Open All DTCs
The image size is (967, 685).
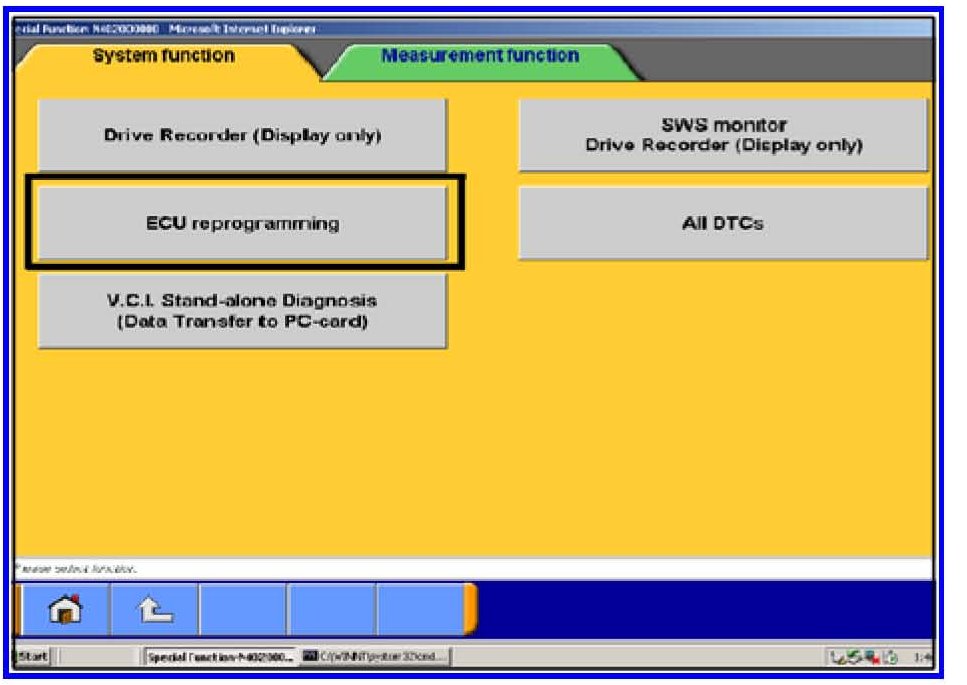pos(723,223)
